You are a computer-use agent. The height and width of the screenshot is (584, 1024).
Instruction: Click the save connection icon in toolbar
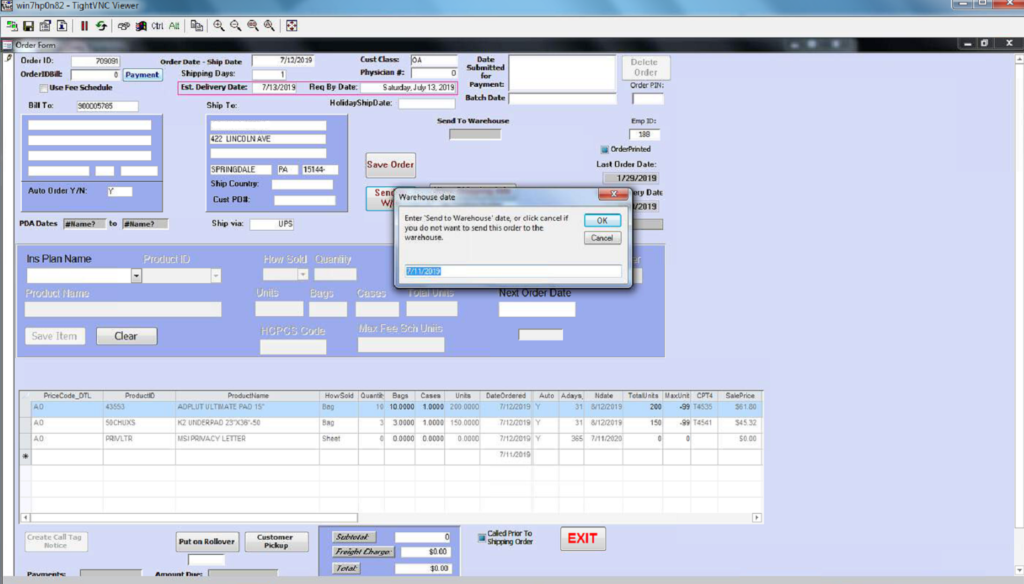coord(28,25)
